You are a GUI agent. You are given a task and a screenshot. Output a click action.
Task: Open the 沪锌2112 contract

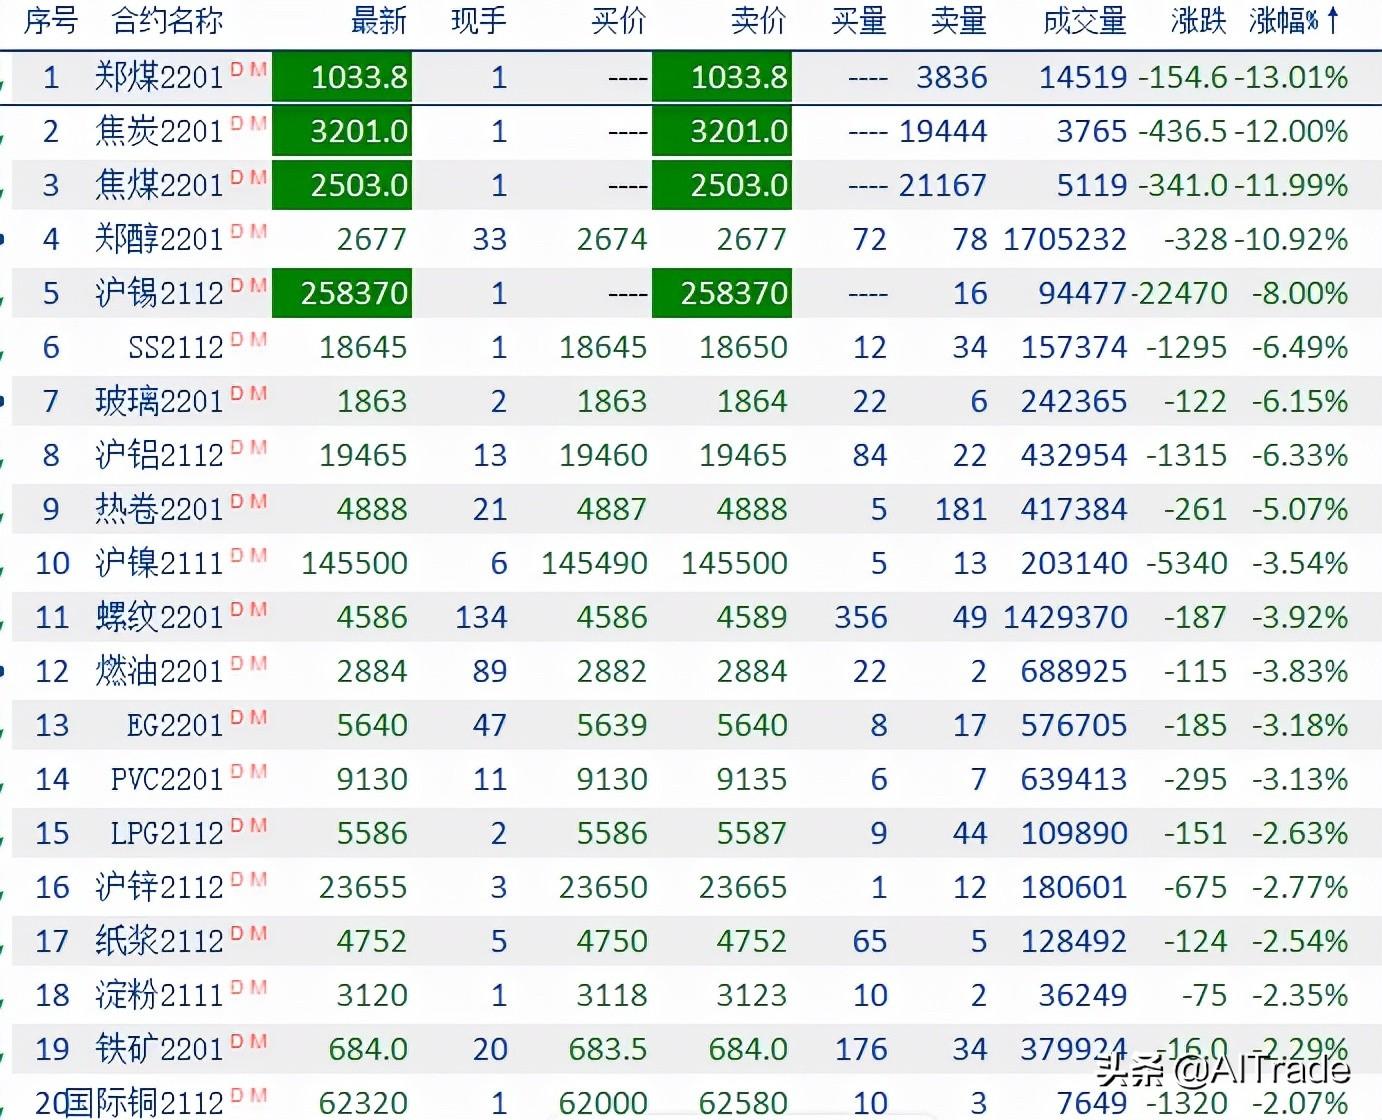coord(159,887)
